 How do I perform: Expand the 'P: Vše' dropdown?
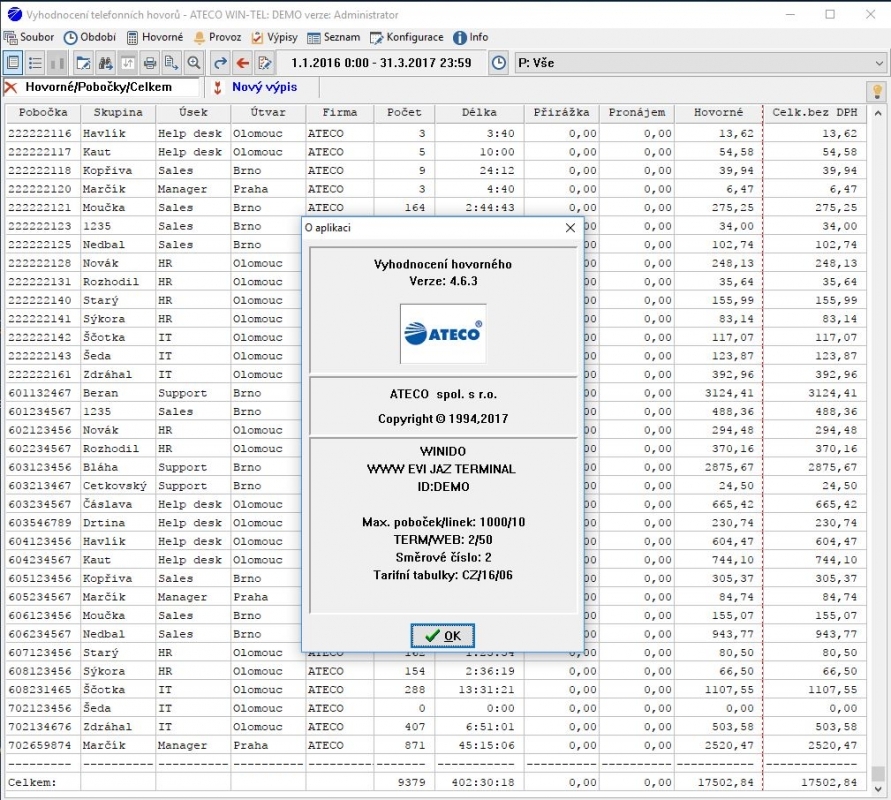click(878, 63)
